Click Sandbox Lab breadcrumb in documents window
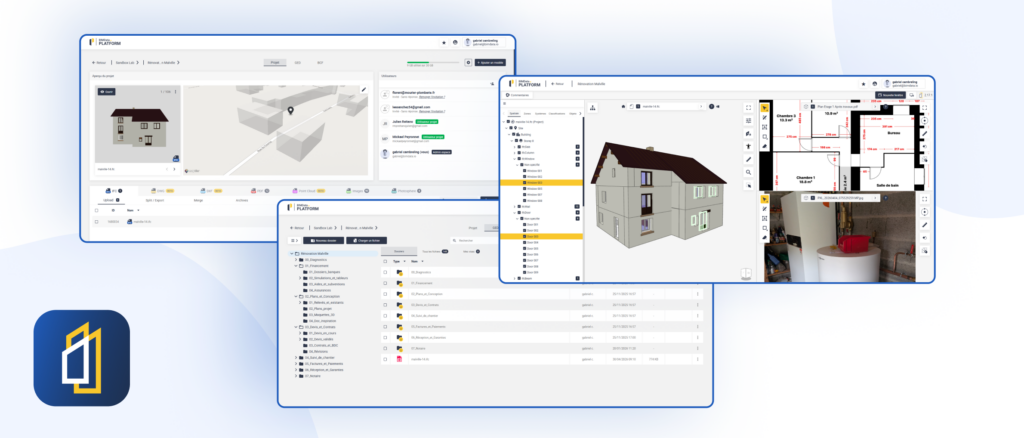 323,228
